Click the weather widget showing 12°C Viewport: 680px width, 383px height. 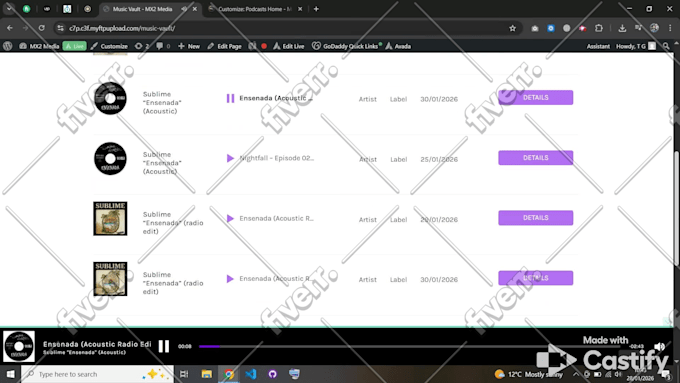click(528, 374)
